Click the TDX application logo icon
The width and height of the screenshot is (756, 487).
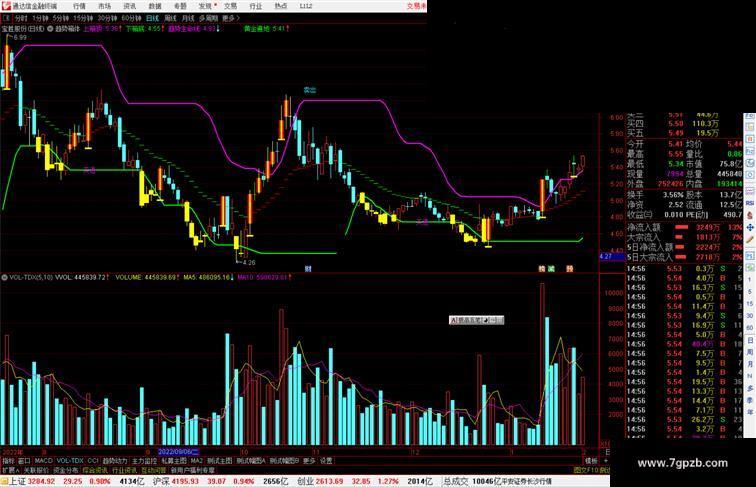click(x=6, y=6)
